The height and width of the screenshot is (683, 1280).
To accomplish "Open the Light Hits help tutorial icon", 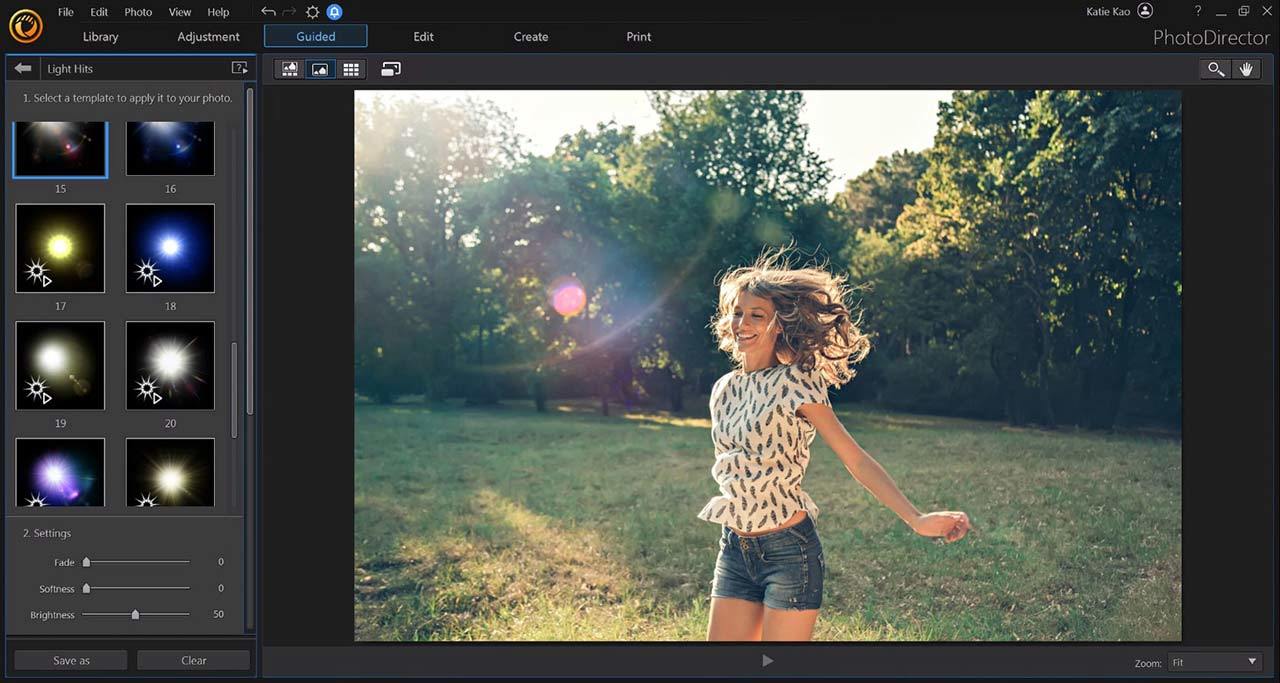I will pos(239,68).
